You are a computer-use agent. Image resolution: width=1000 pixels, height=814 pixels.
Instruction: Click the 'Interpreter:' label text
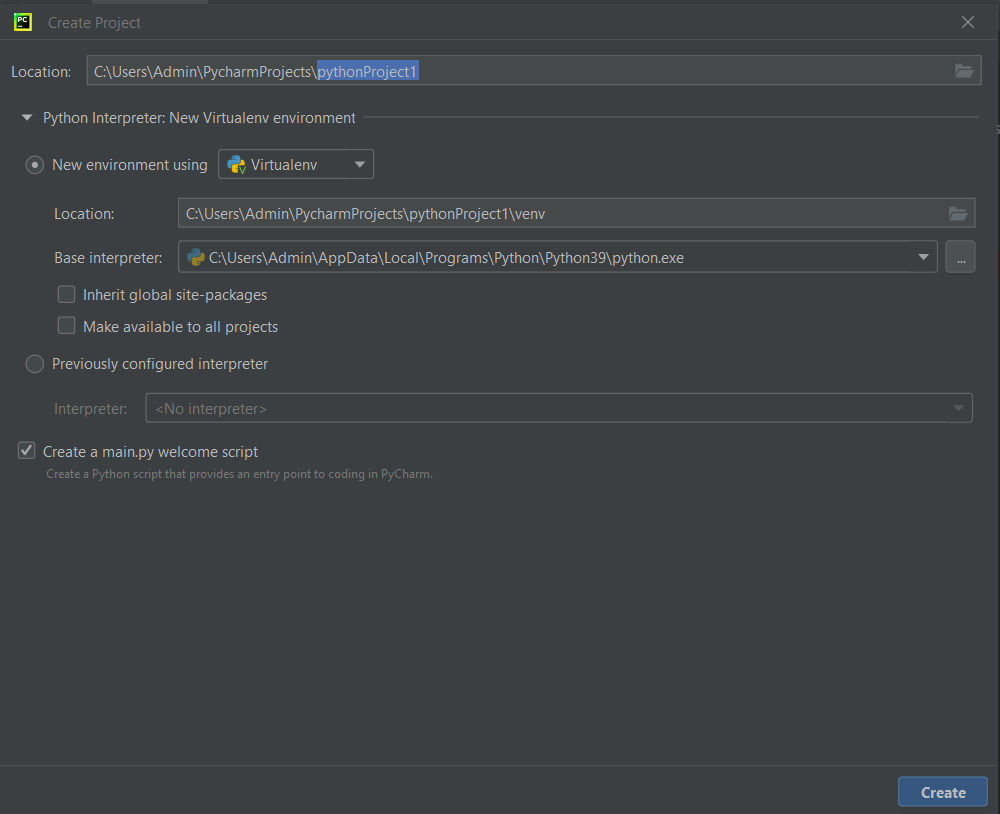coord(91,409)
